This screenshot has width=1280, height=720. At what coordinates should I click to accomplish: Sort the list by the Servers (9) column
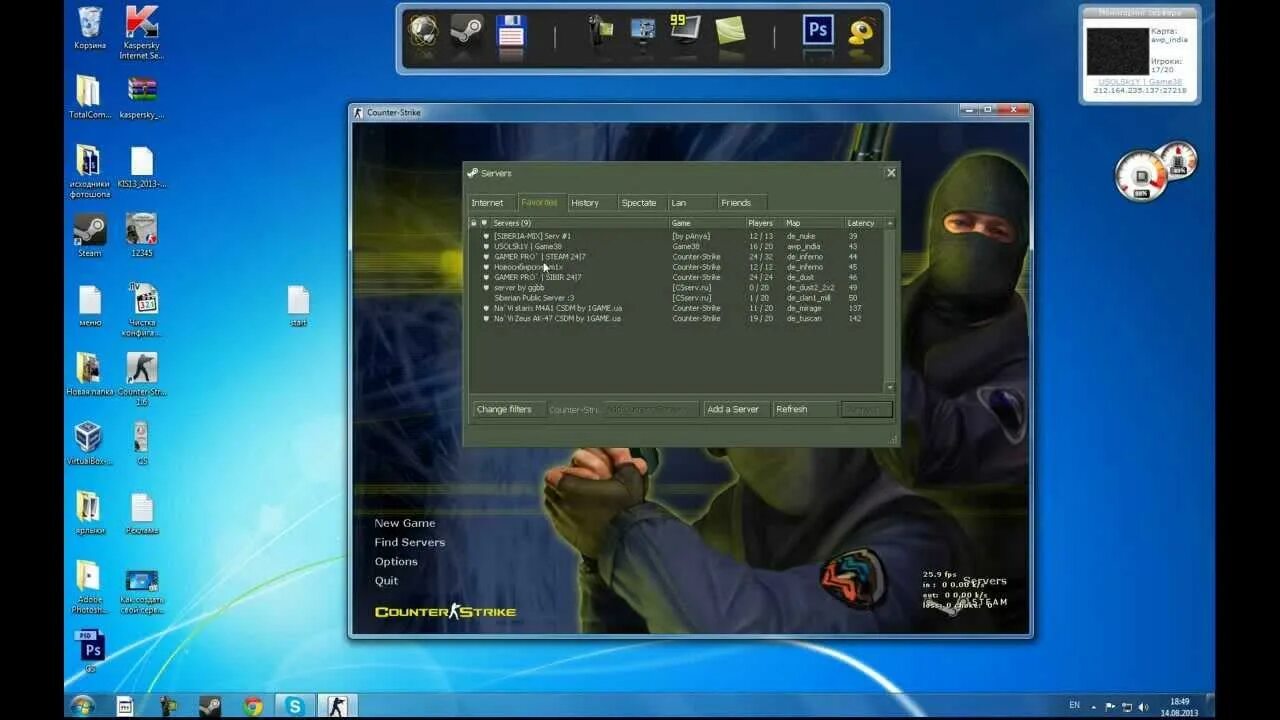tap(579, 223)
